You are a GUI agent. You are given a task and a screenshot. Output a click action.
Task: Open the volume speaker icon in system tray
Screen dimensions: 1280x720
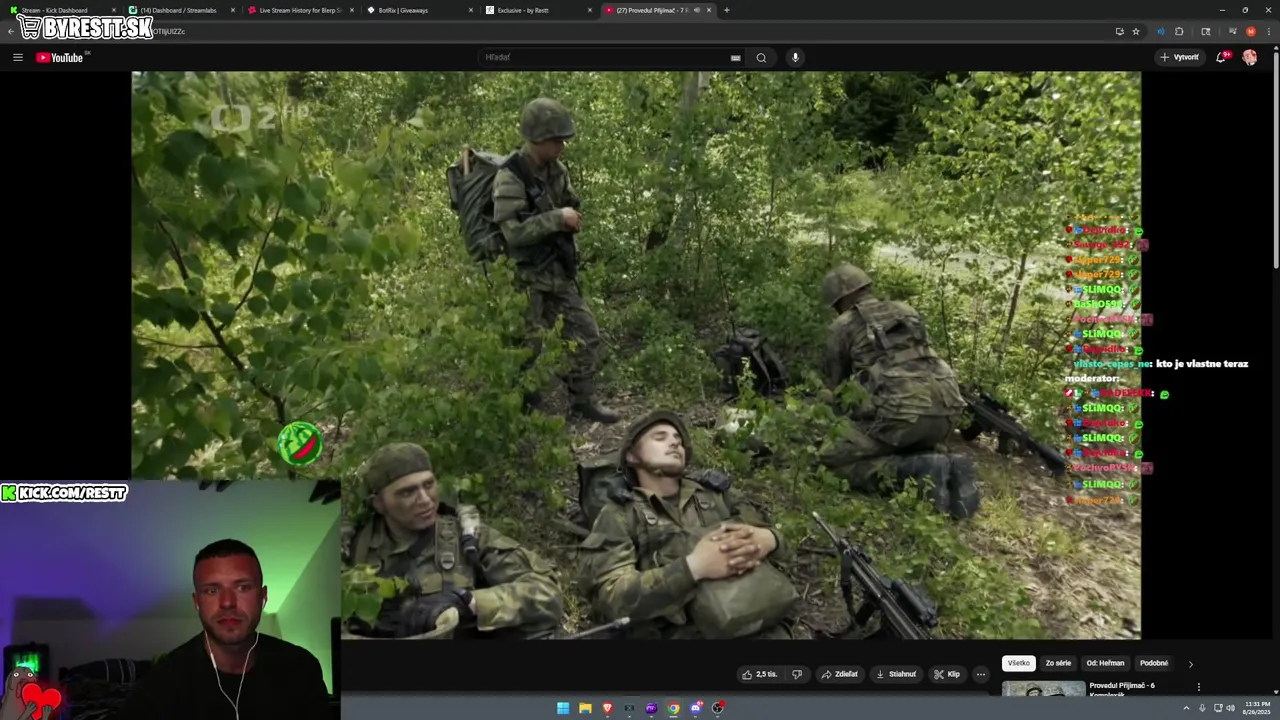point(1230,708)
